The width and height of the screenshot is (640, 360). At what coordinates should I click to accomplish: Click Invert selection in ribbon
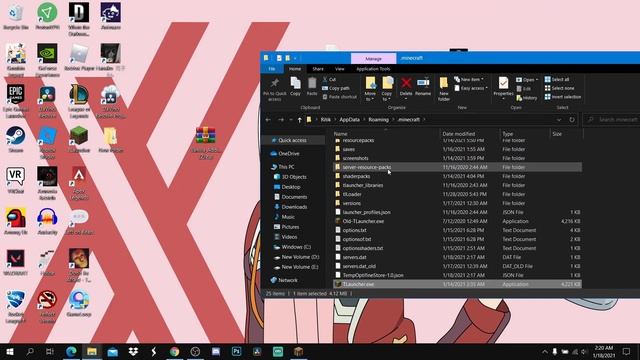pos(563,97)
